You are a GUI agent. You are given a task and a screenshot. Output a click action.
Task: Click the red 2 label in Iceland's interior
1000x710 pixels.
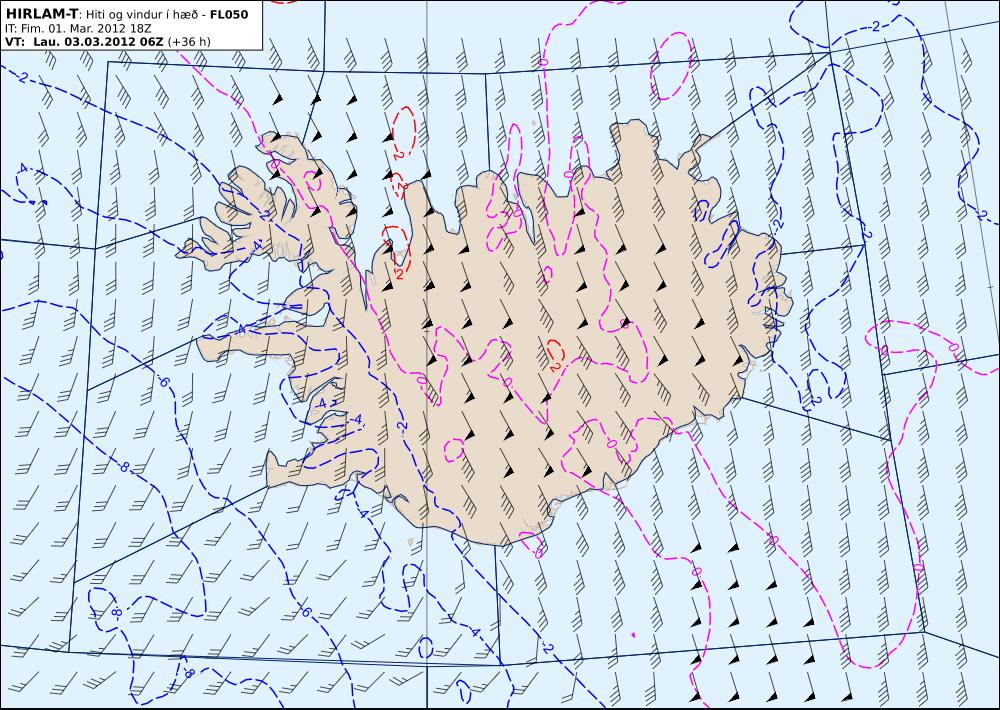tap(555, 366)
